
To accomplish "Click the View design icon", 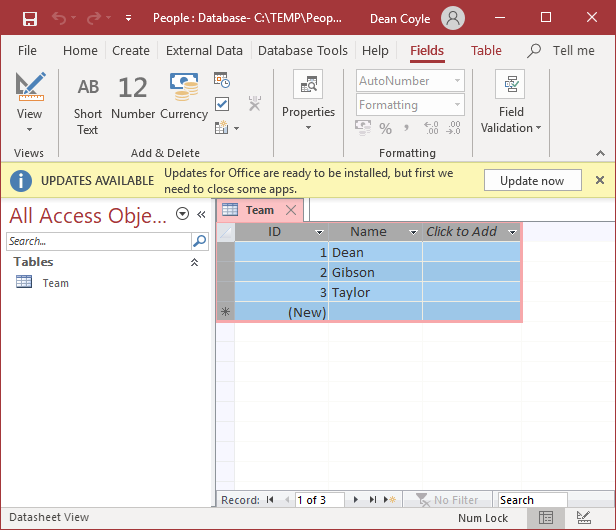I will coord(30,87).
